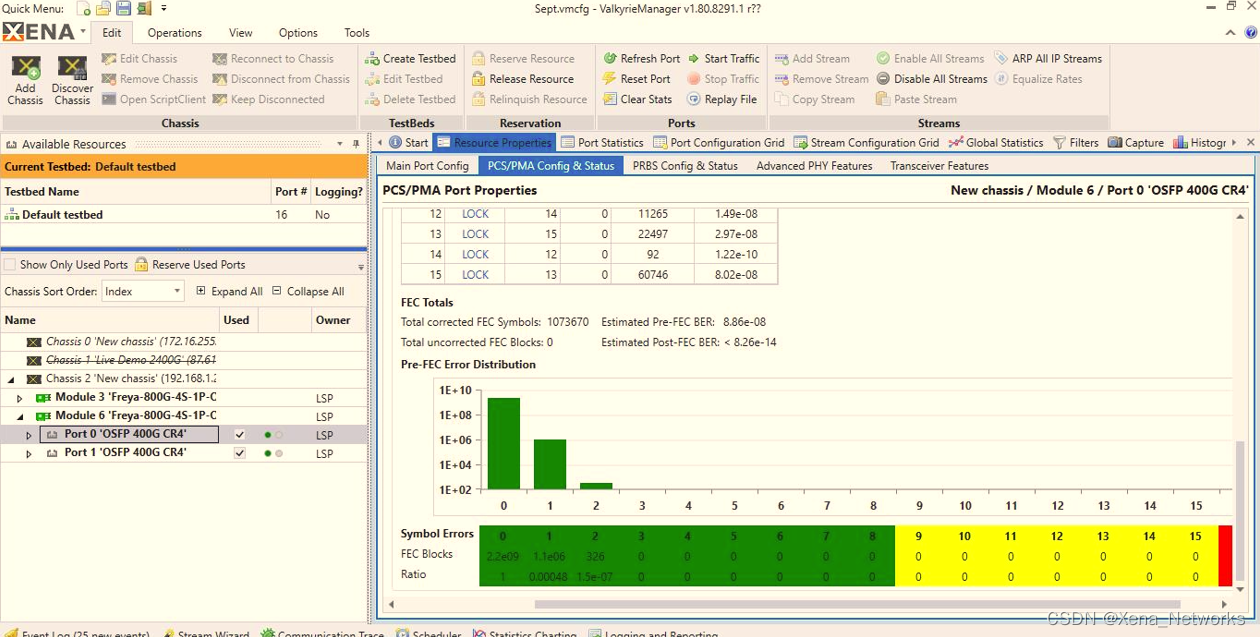The width and height of the screenshot is (1260, 637).
Task: Click LOCK link in row 14
Action: (x=475, y=255)
